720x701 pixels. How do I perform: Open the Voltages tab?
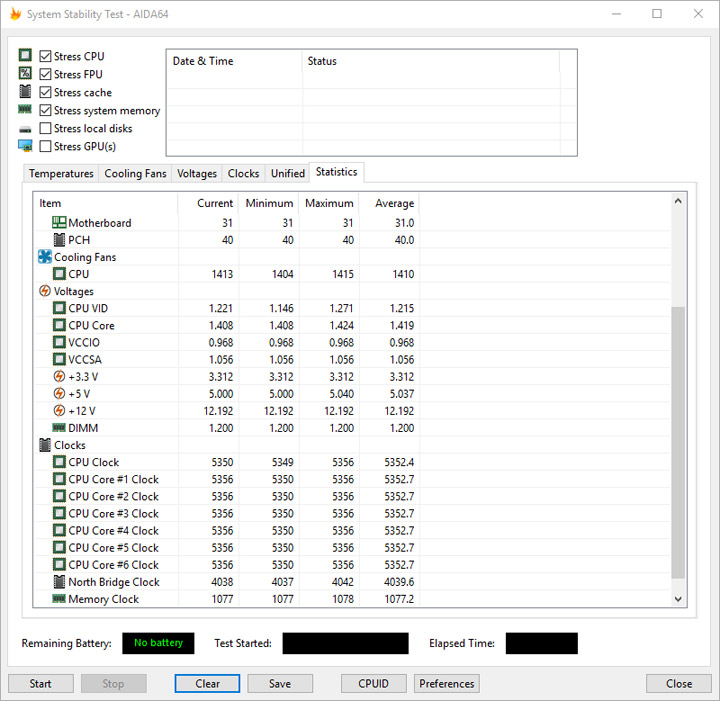197,174
